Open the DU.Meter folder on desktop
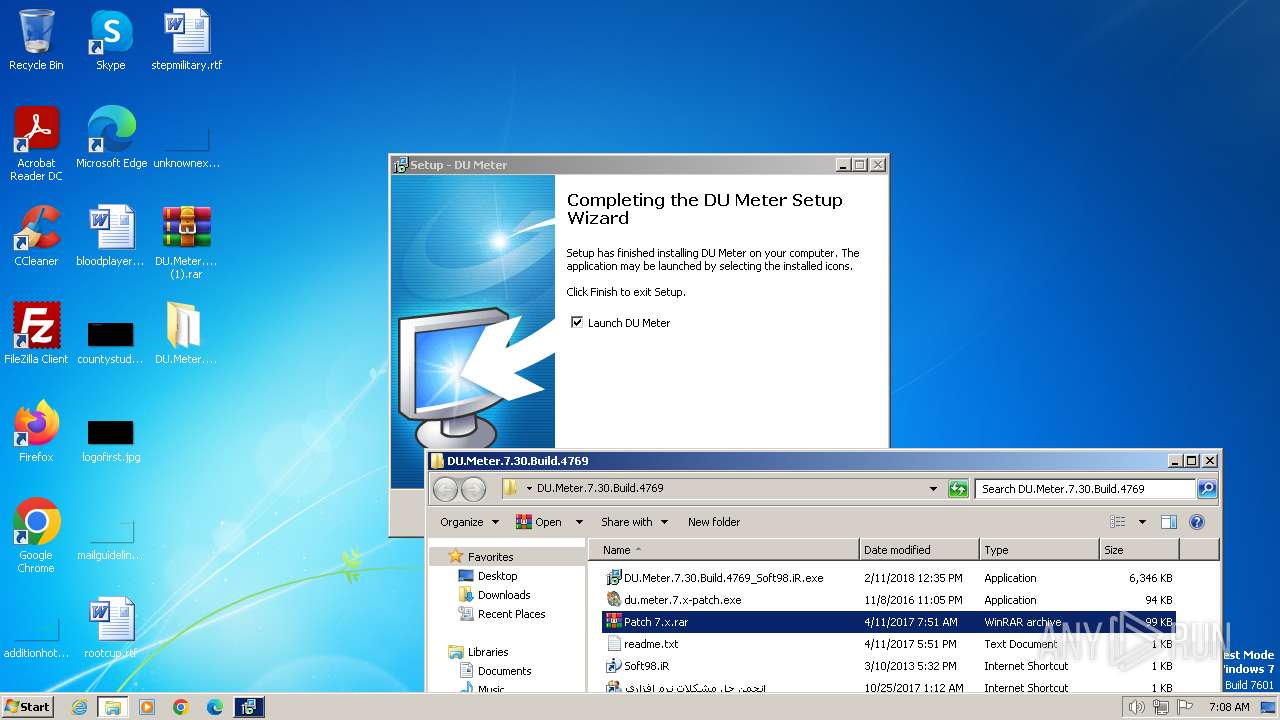The height and width of the screenshot is (720, 1280). pyautogui.click(x=185, y=333)
